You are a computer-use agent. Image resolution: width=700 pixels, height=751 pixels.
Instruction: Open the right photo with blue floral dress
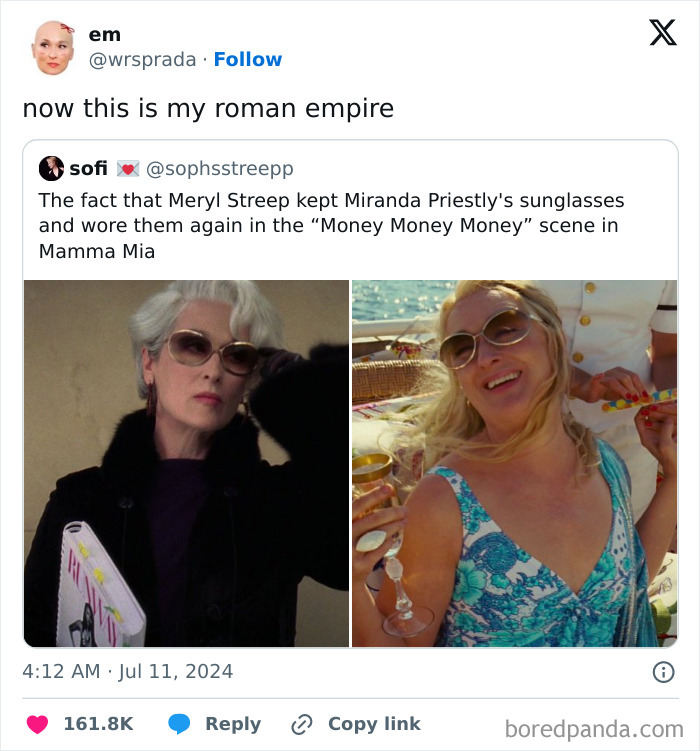514,463
